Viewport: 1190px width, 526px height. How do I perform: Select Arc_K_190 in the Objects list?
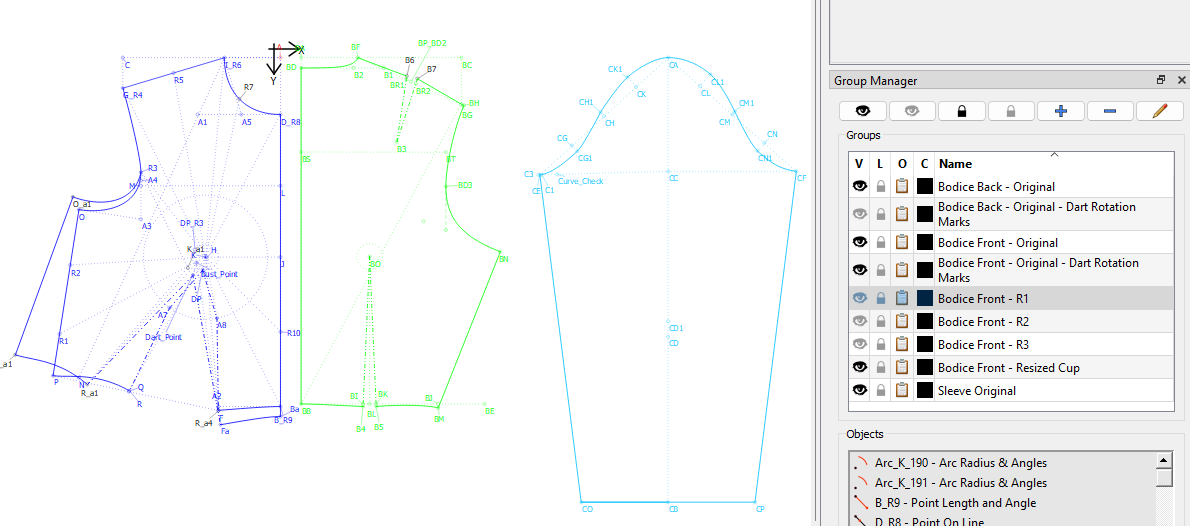click(961, 463)
